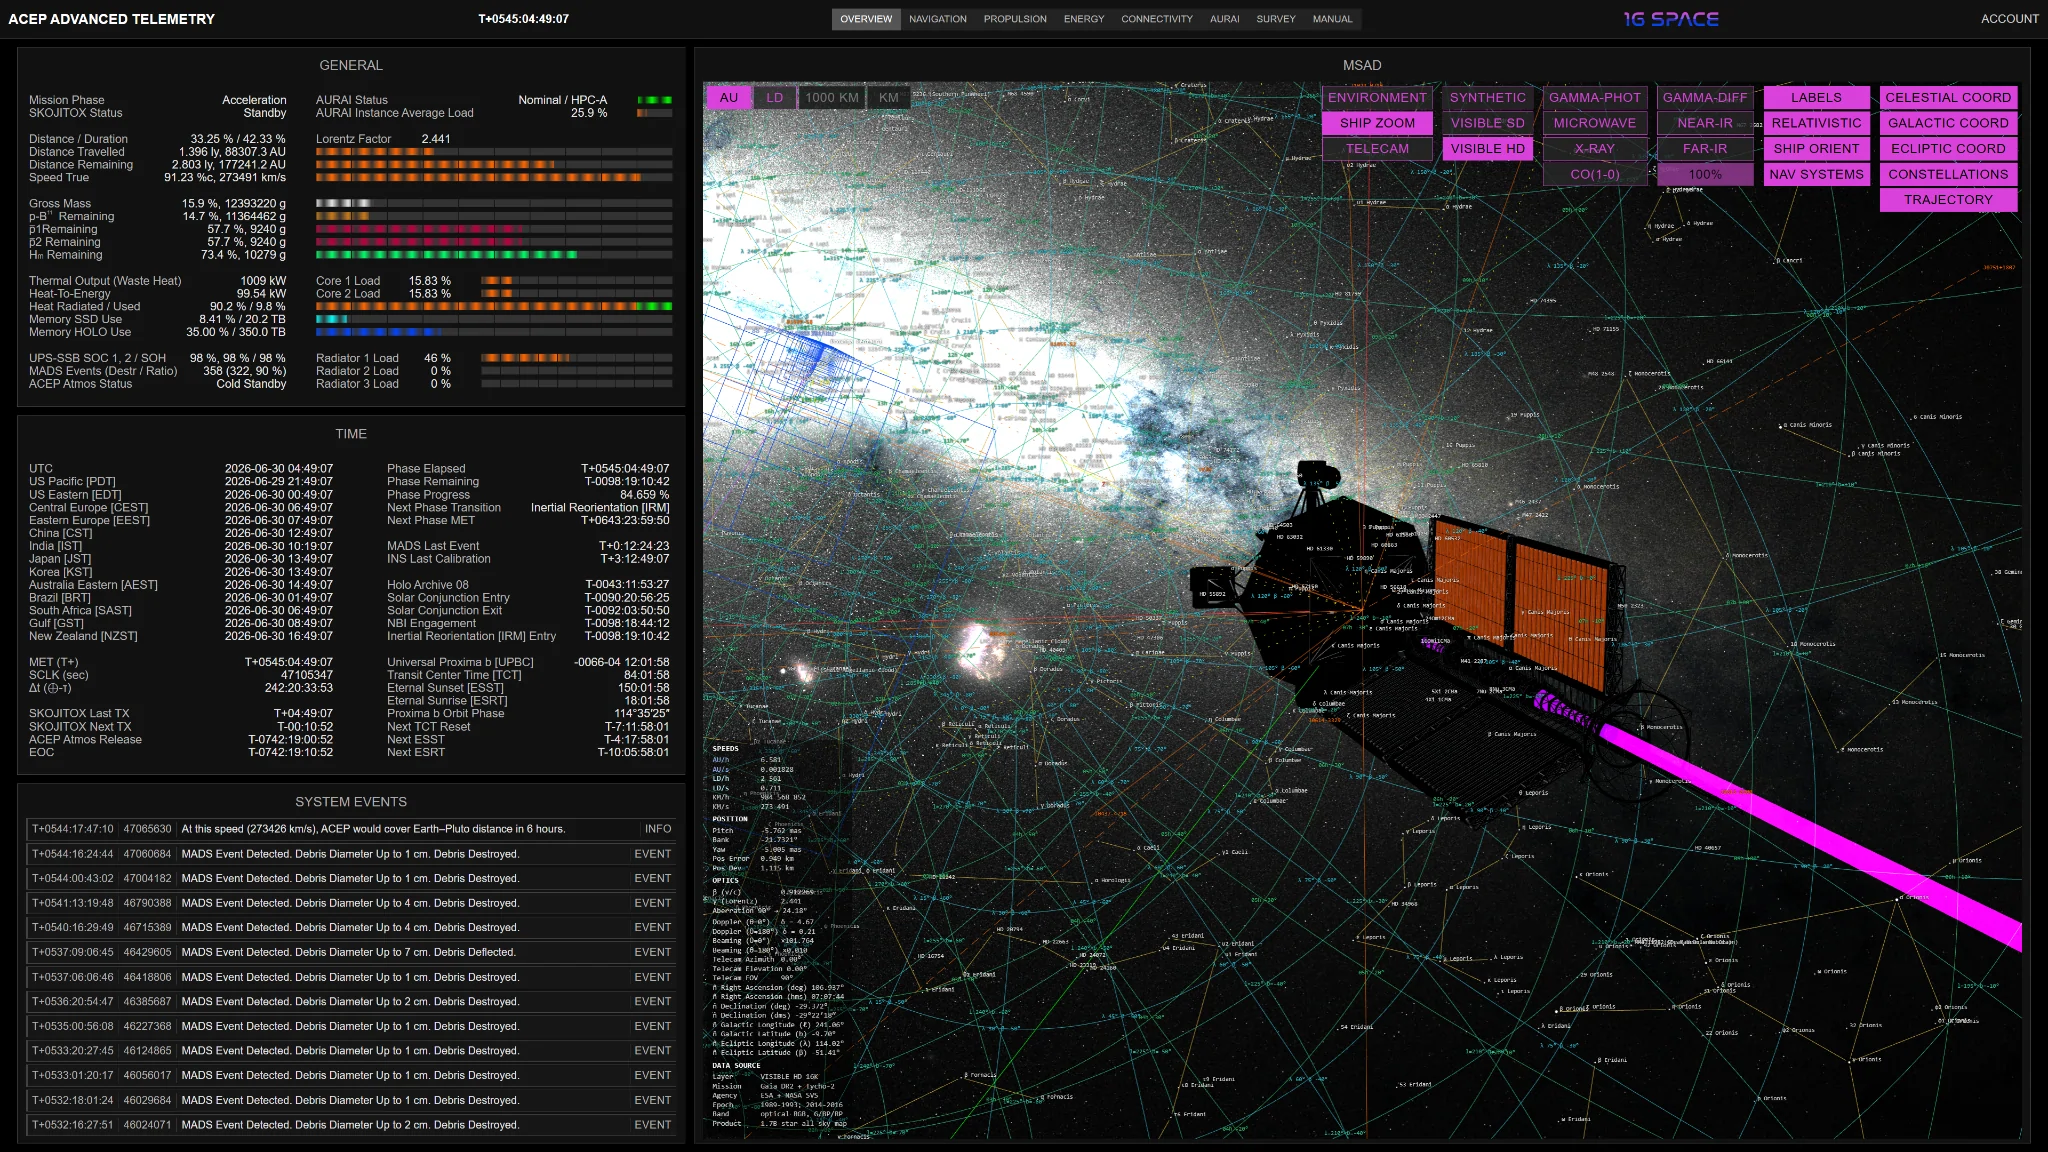
Task: Click the AURAI status indicator bar
Action: coord(654,100)
